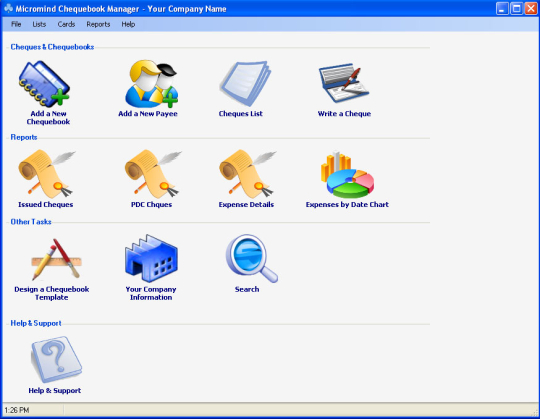Minimize the Chequebook Manager window
Image resolution: width=540 pixels, height=419 pixels.
(502, 8)
